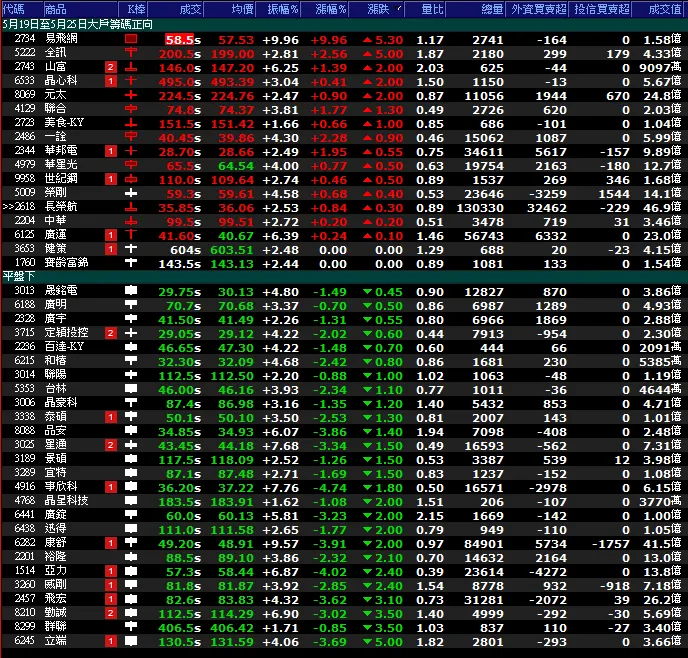Click the K棒 icon in the 2618 長榮航 row
Image resolution: width=688 pixels, height=658 pixels.
point(131,207)
